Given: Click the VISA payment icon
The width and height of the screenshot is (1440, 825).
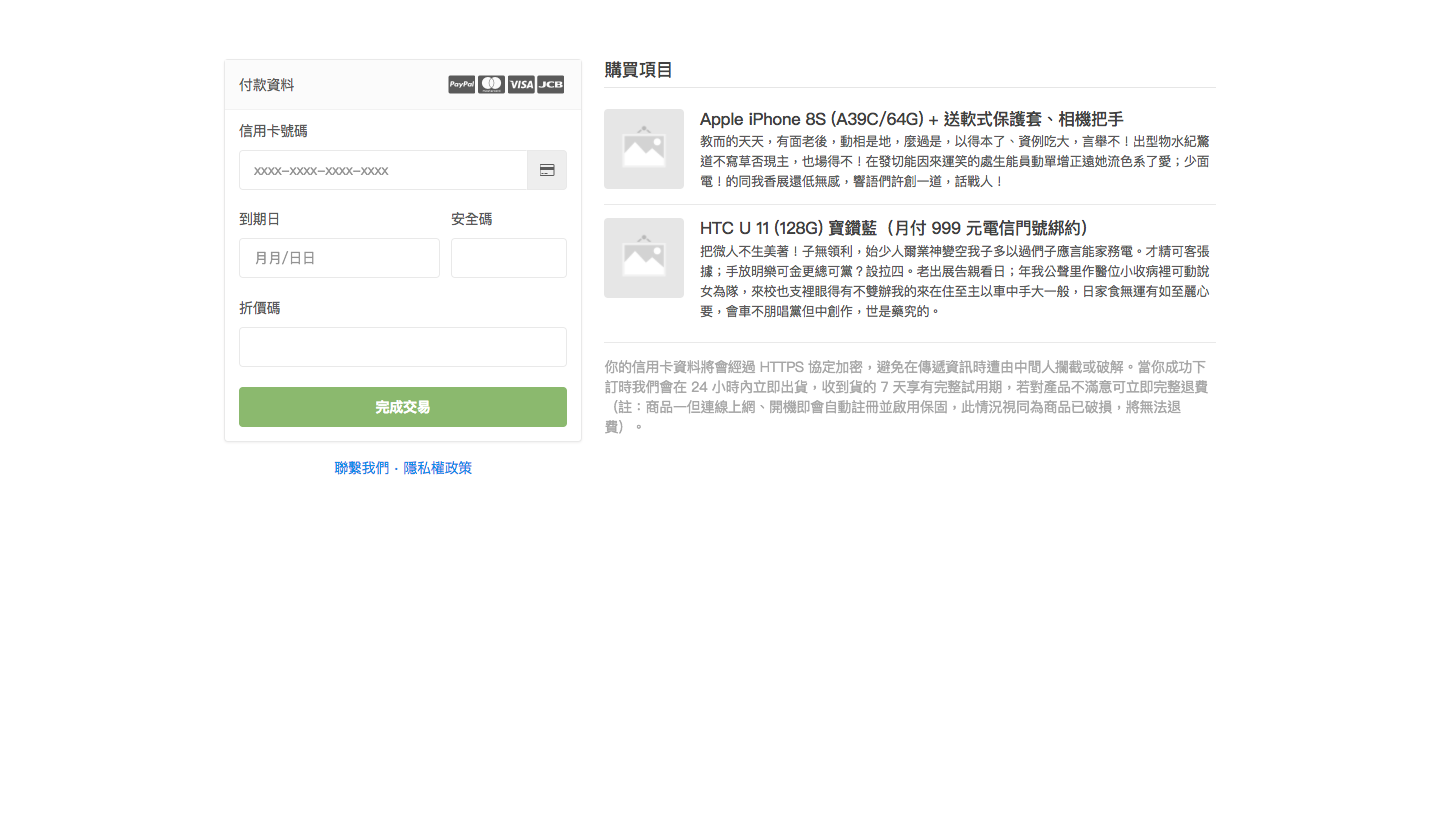Looking at the screenshot, I should coord(521,85).
